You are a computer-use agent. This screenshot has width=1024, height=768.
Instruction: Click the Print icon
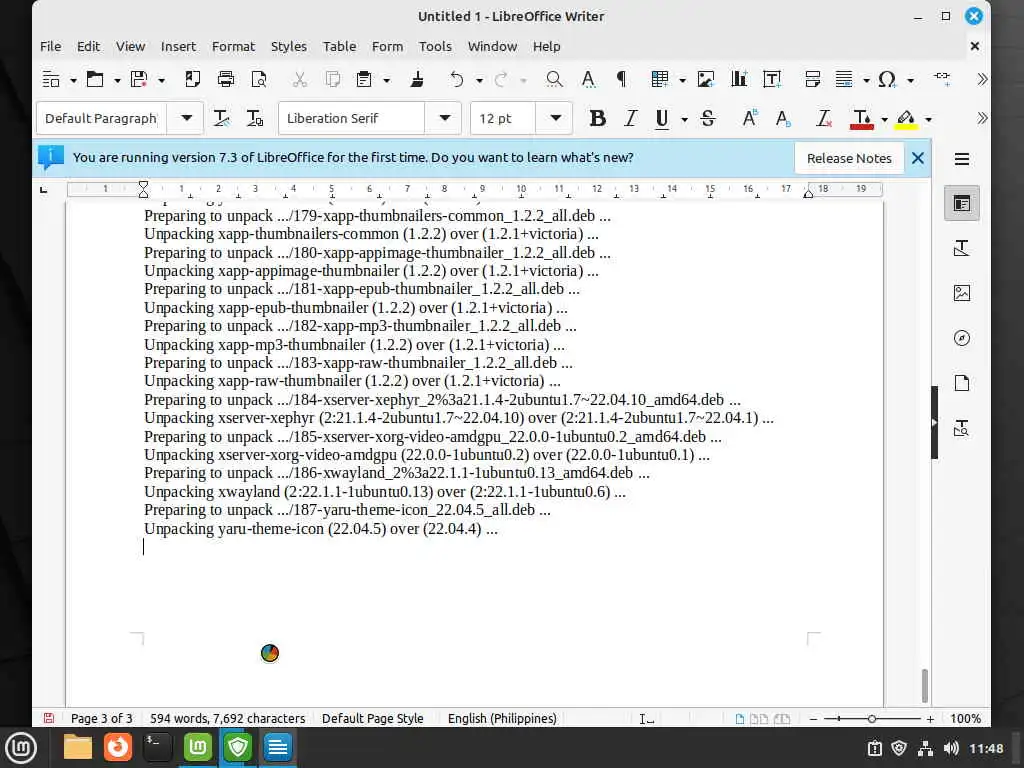(x=226, y=80)
